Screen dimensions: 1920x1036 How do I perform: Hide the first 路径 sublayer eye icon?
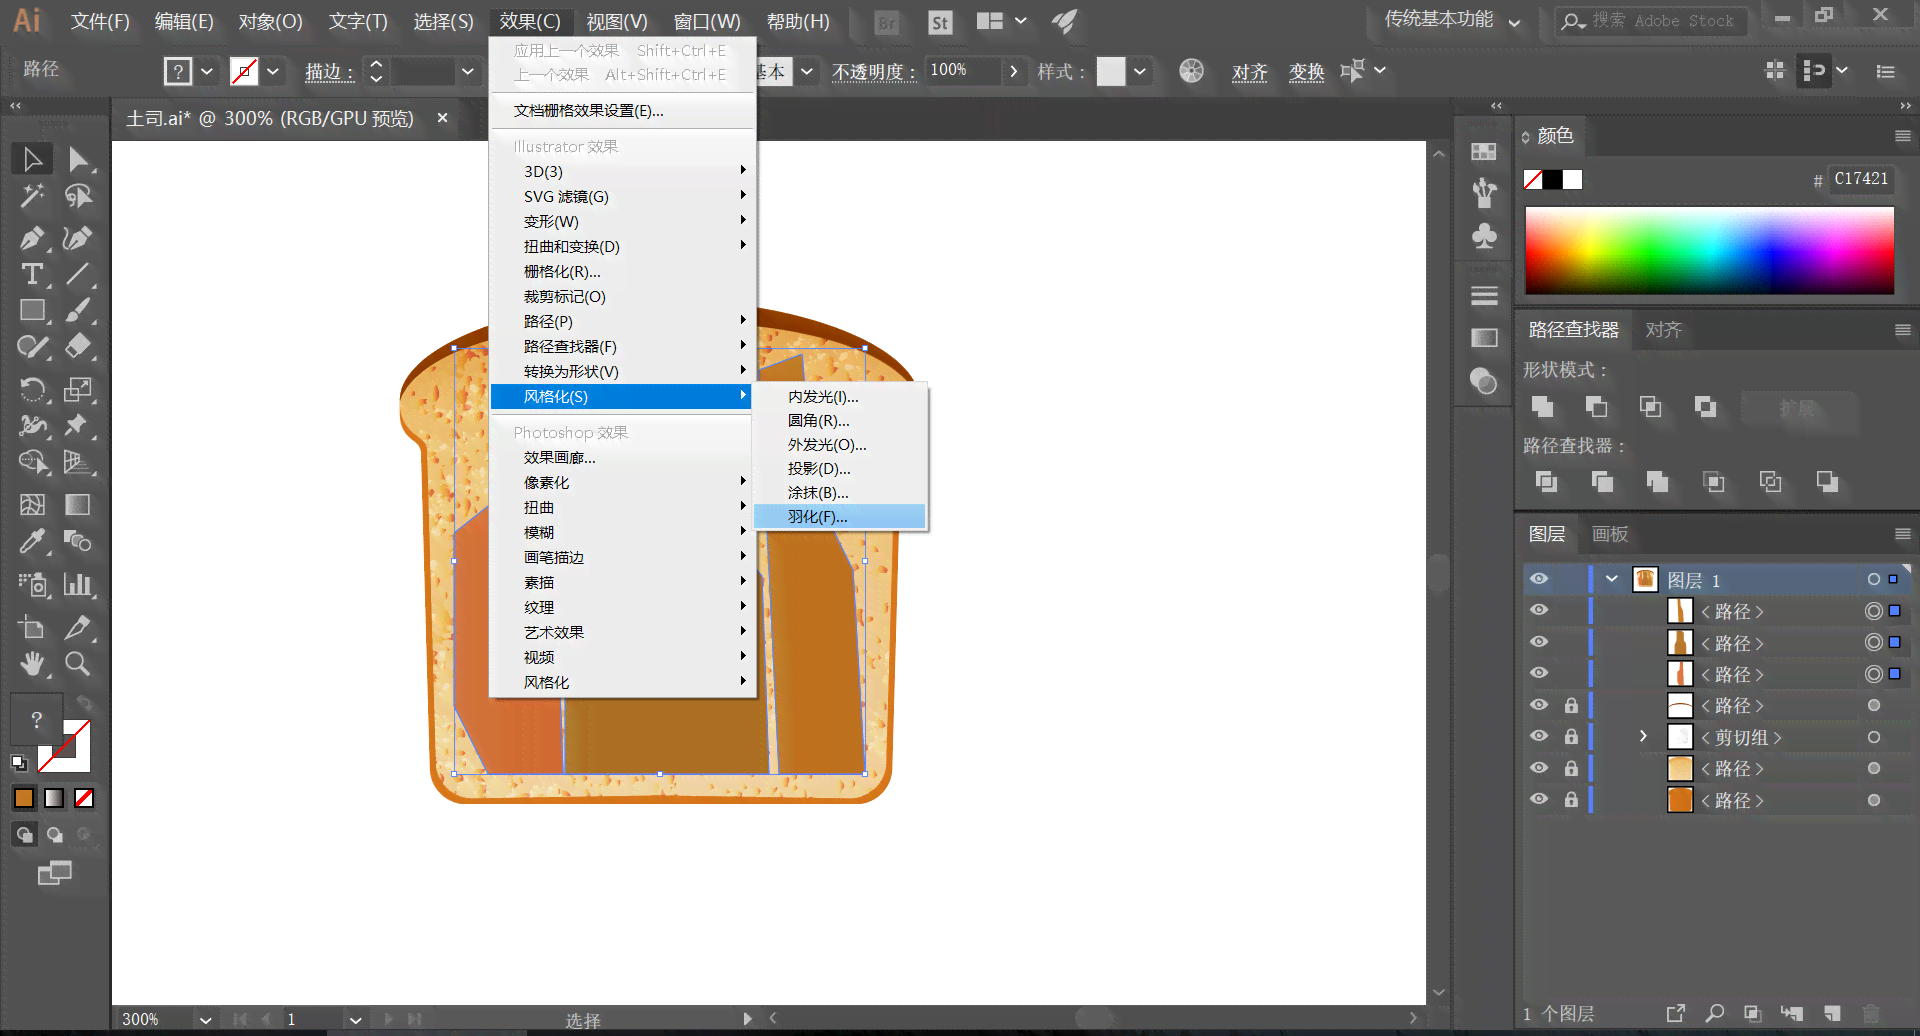pos(1539,610)
